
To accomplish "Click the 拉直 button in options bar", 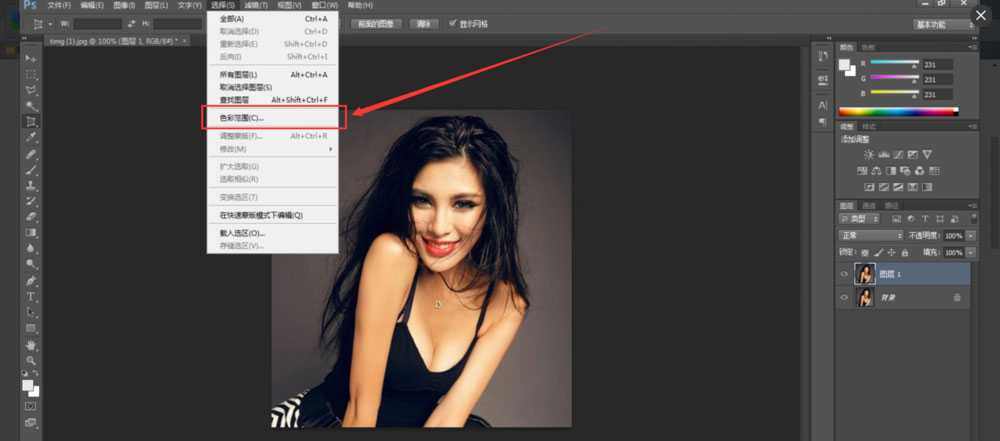I will tap(425, 23).
